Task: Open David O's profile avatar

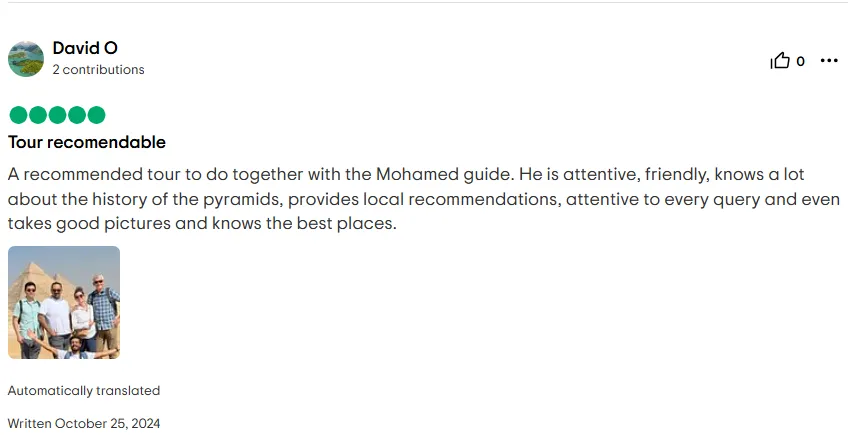Action: click(26, 59)
